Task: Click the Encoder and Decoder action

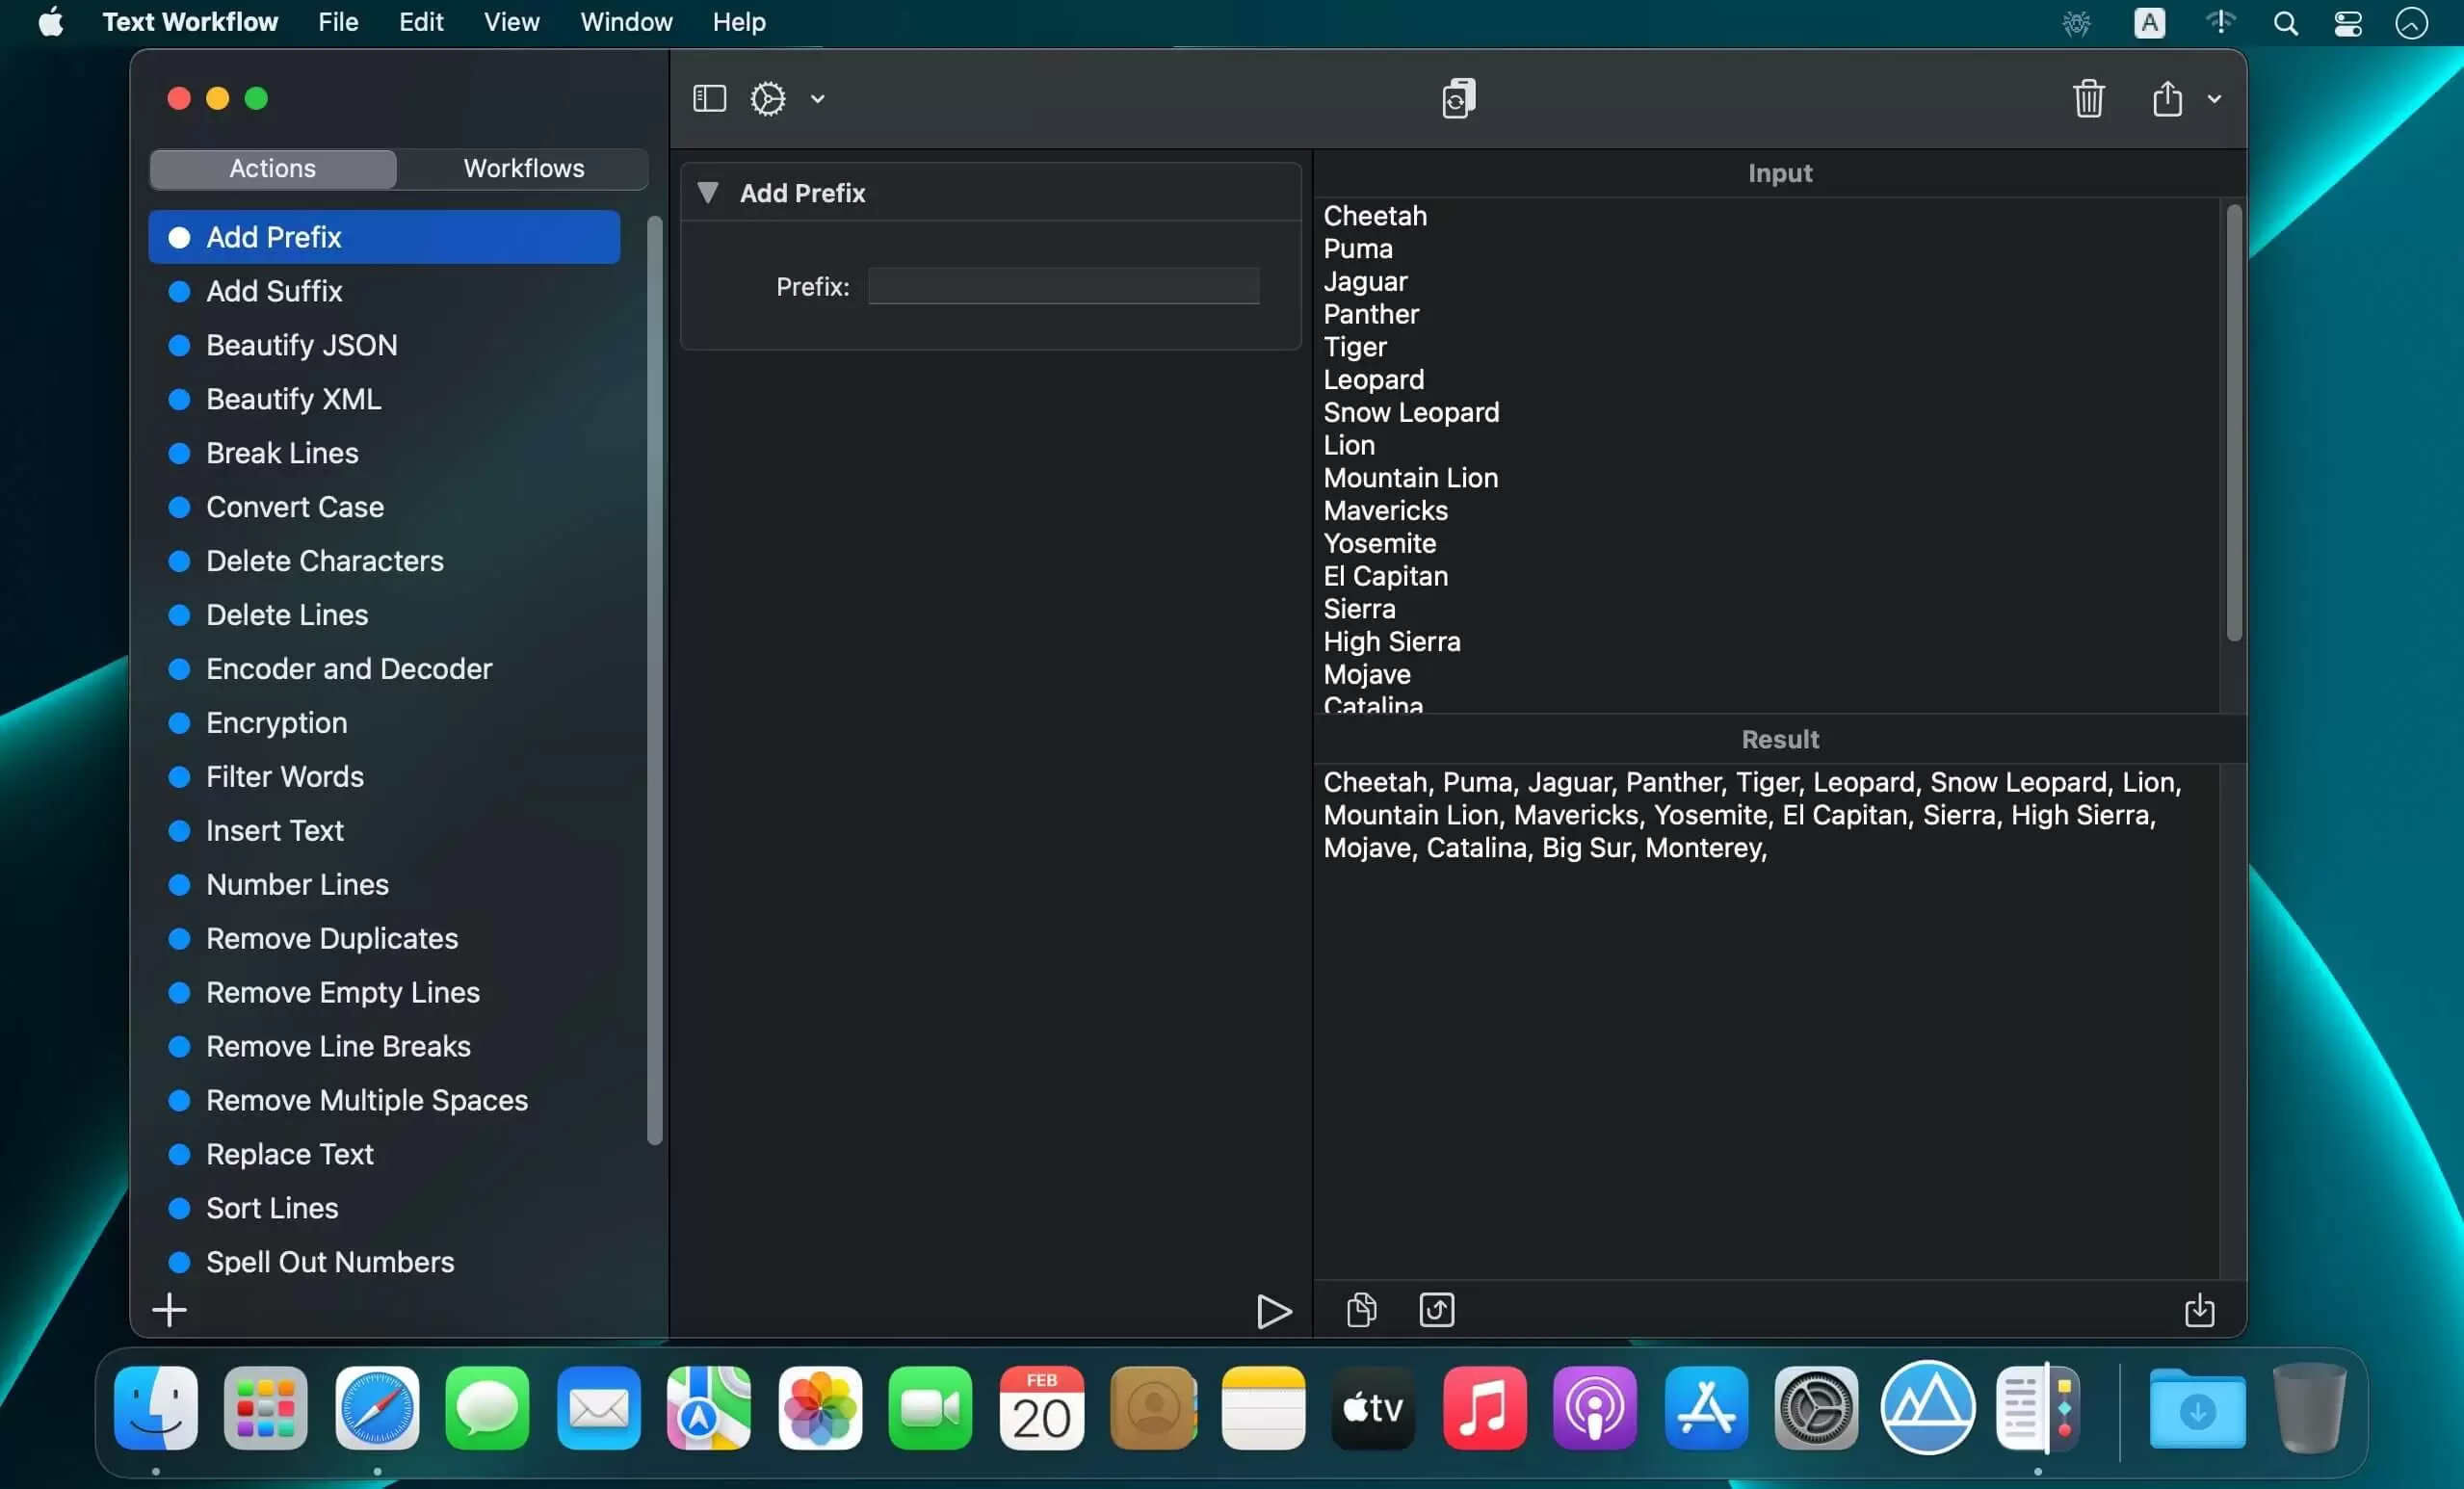Action: 349,668
